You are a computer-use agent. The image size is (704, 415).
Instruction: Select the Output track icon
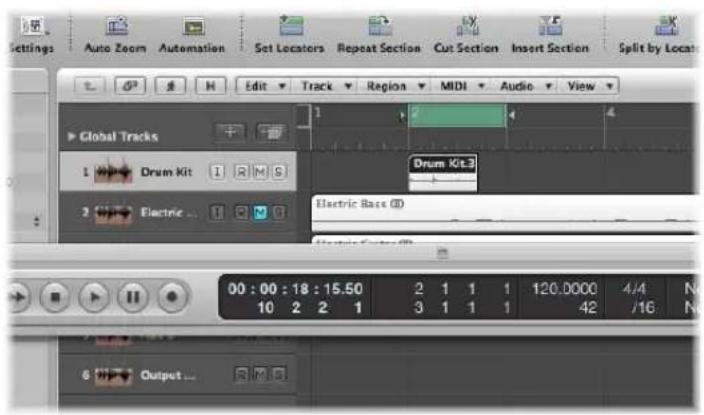114,375
